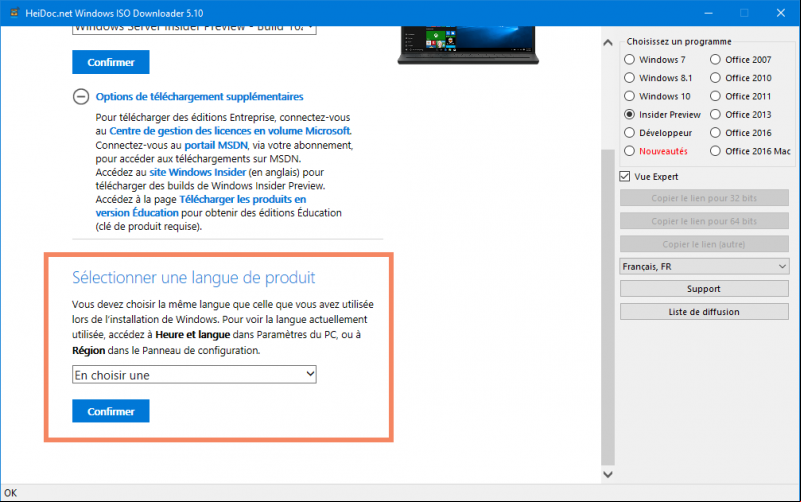801x502 pixels.
Task: Close the ISO Downloader window
Action: click(x=781, y=13)
